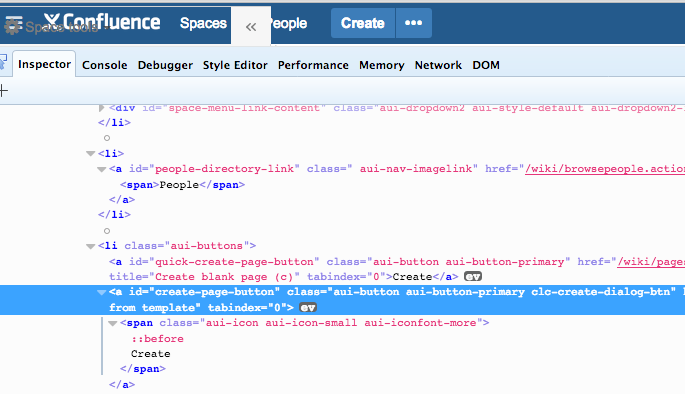Open the Style Editor tab
685x394 pixels.
pos(235,65)
